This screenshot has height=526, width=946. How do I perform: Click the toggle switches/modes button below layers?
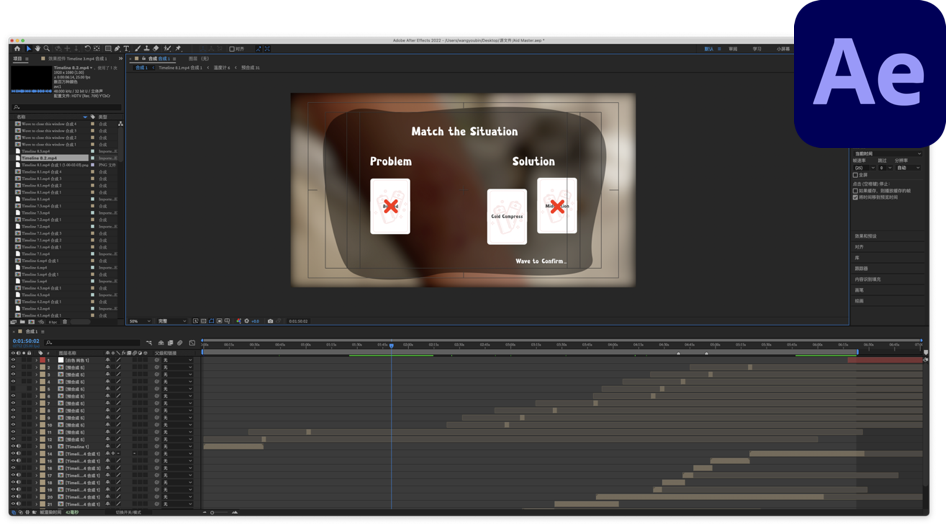point(129,512)
